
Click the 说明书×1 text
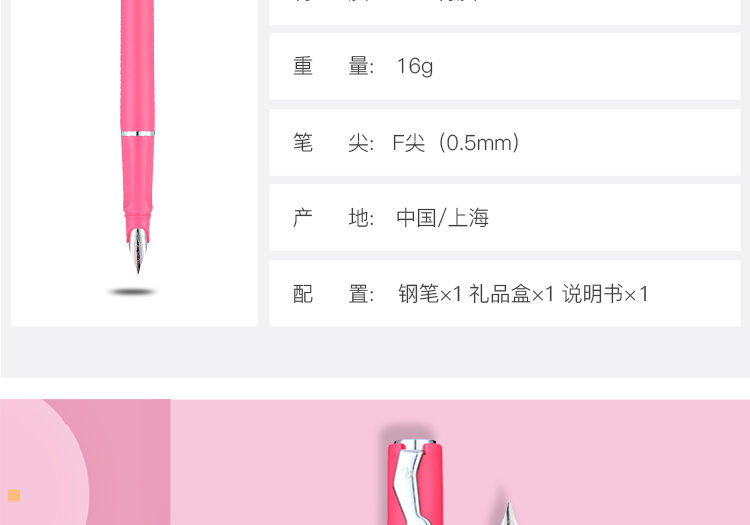(x=605, y=294)
